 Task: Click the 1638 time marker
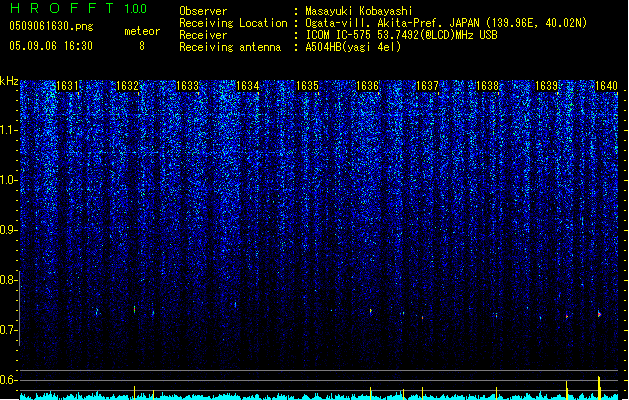point(487,86)
